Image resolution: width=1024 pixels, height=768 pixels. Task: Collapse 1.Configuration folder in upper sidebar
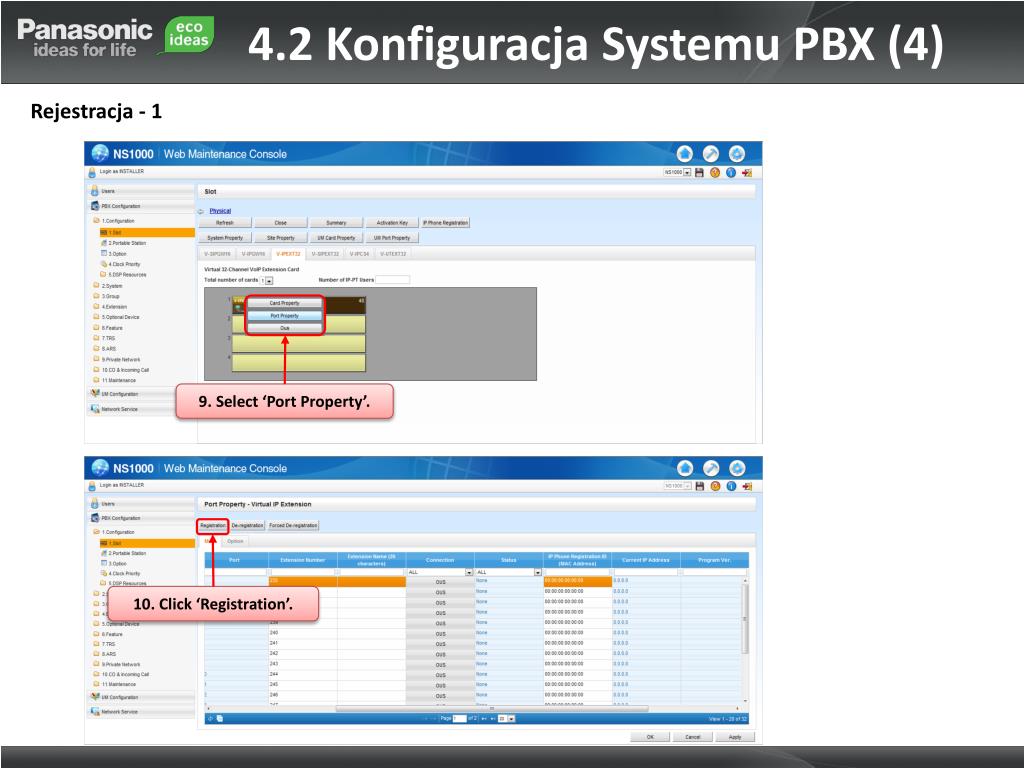click(x=97, y=221)
